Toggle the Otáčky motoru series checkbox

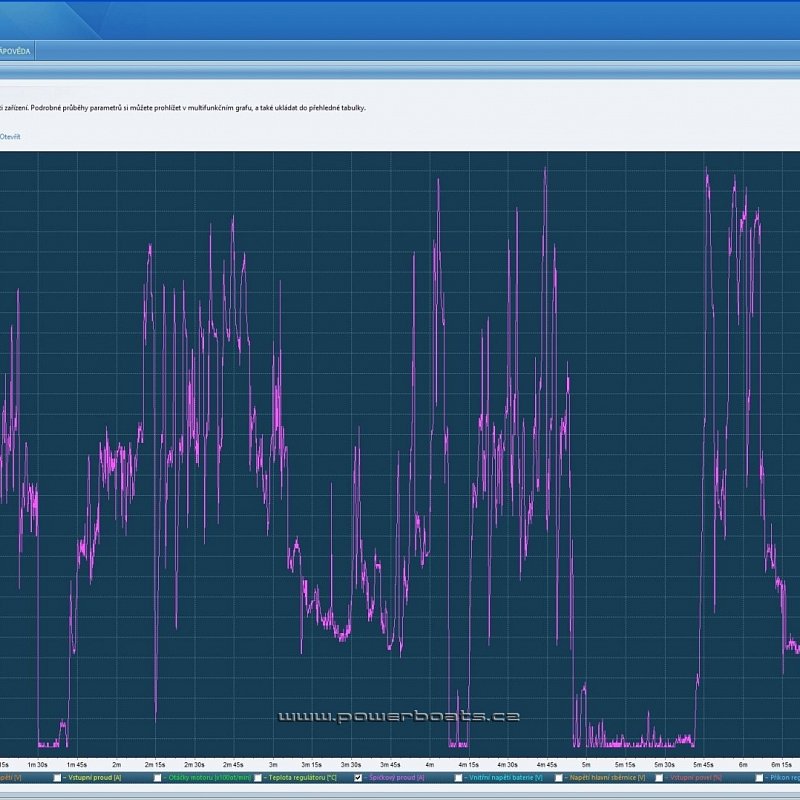[x=158, y=777]
